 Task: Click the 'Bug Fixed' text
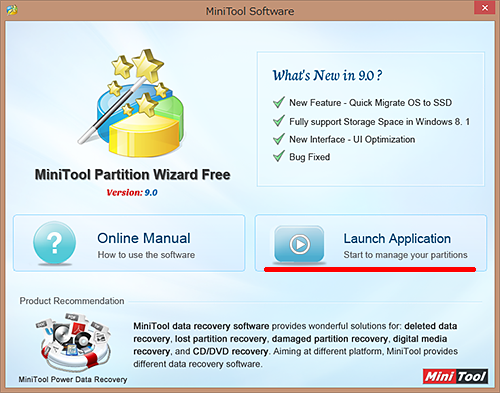[x=310, y=157]
